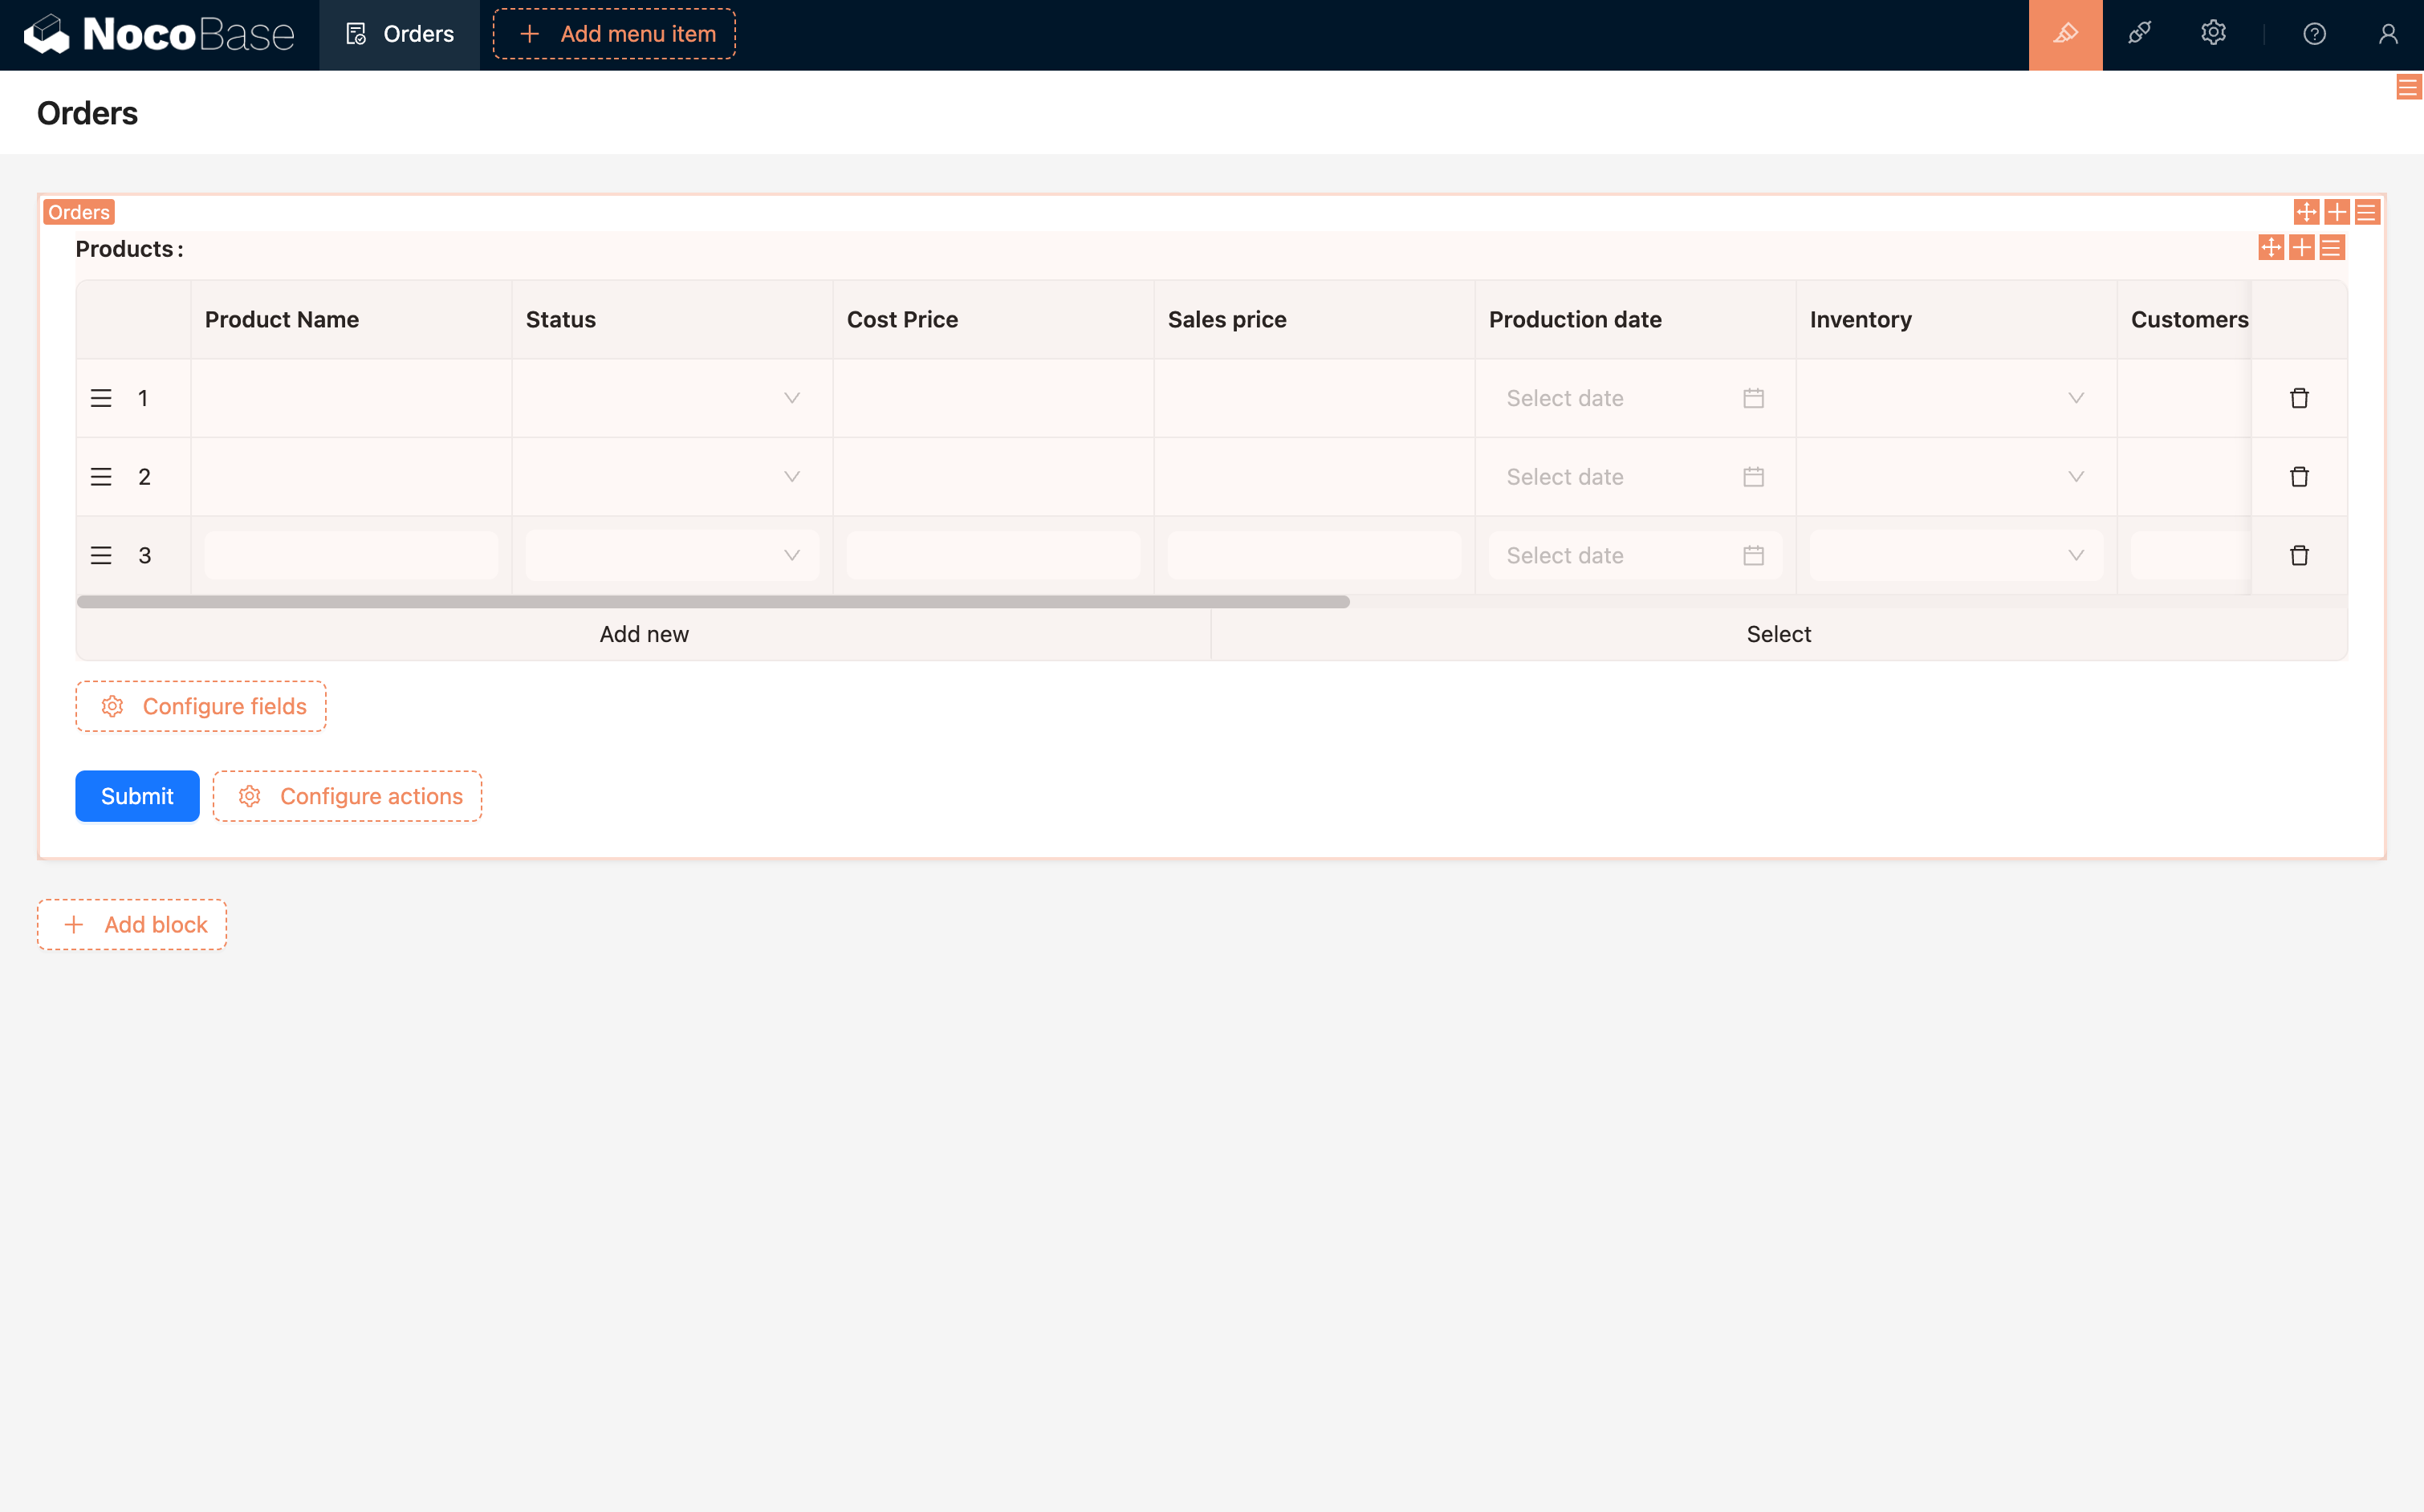Open Inventory dropdown in row 3
2424x1512 pixels.
coord(1955,555)
